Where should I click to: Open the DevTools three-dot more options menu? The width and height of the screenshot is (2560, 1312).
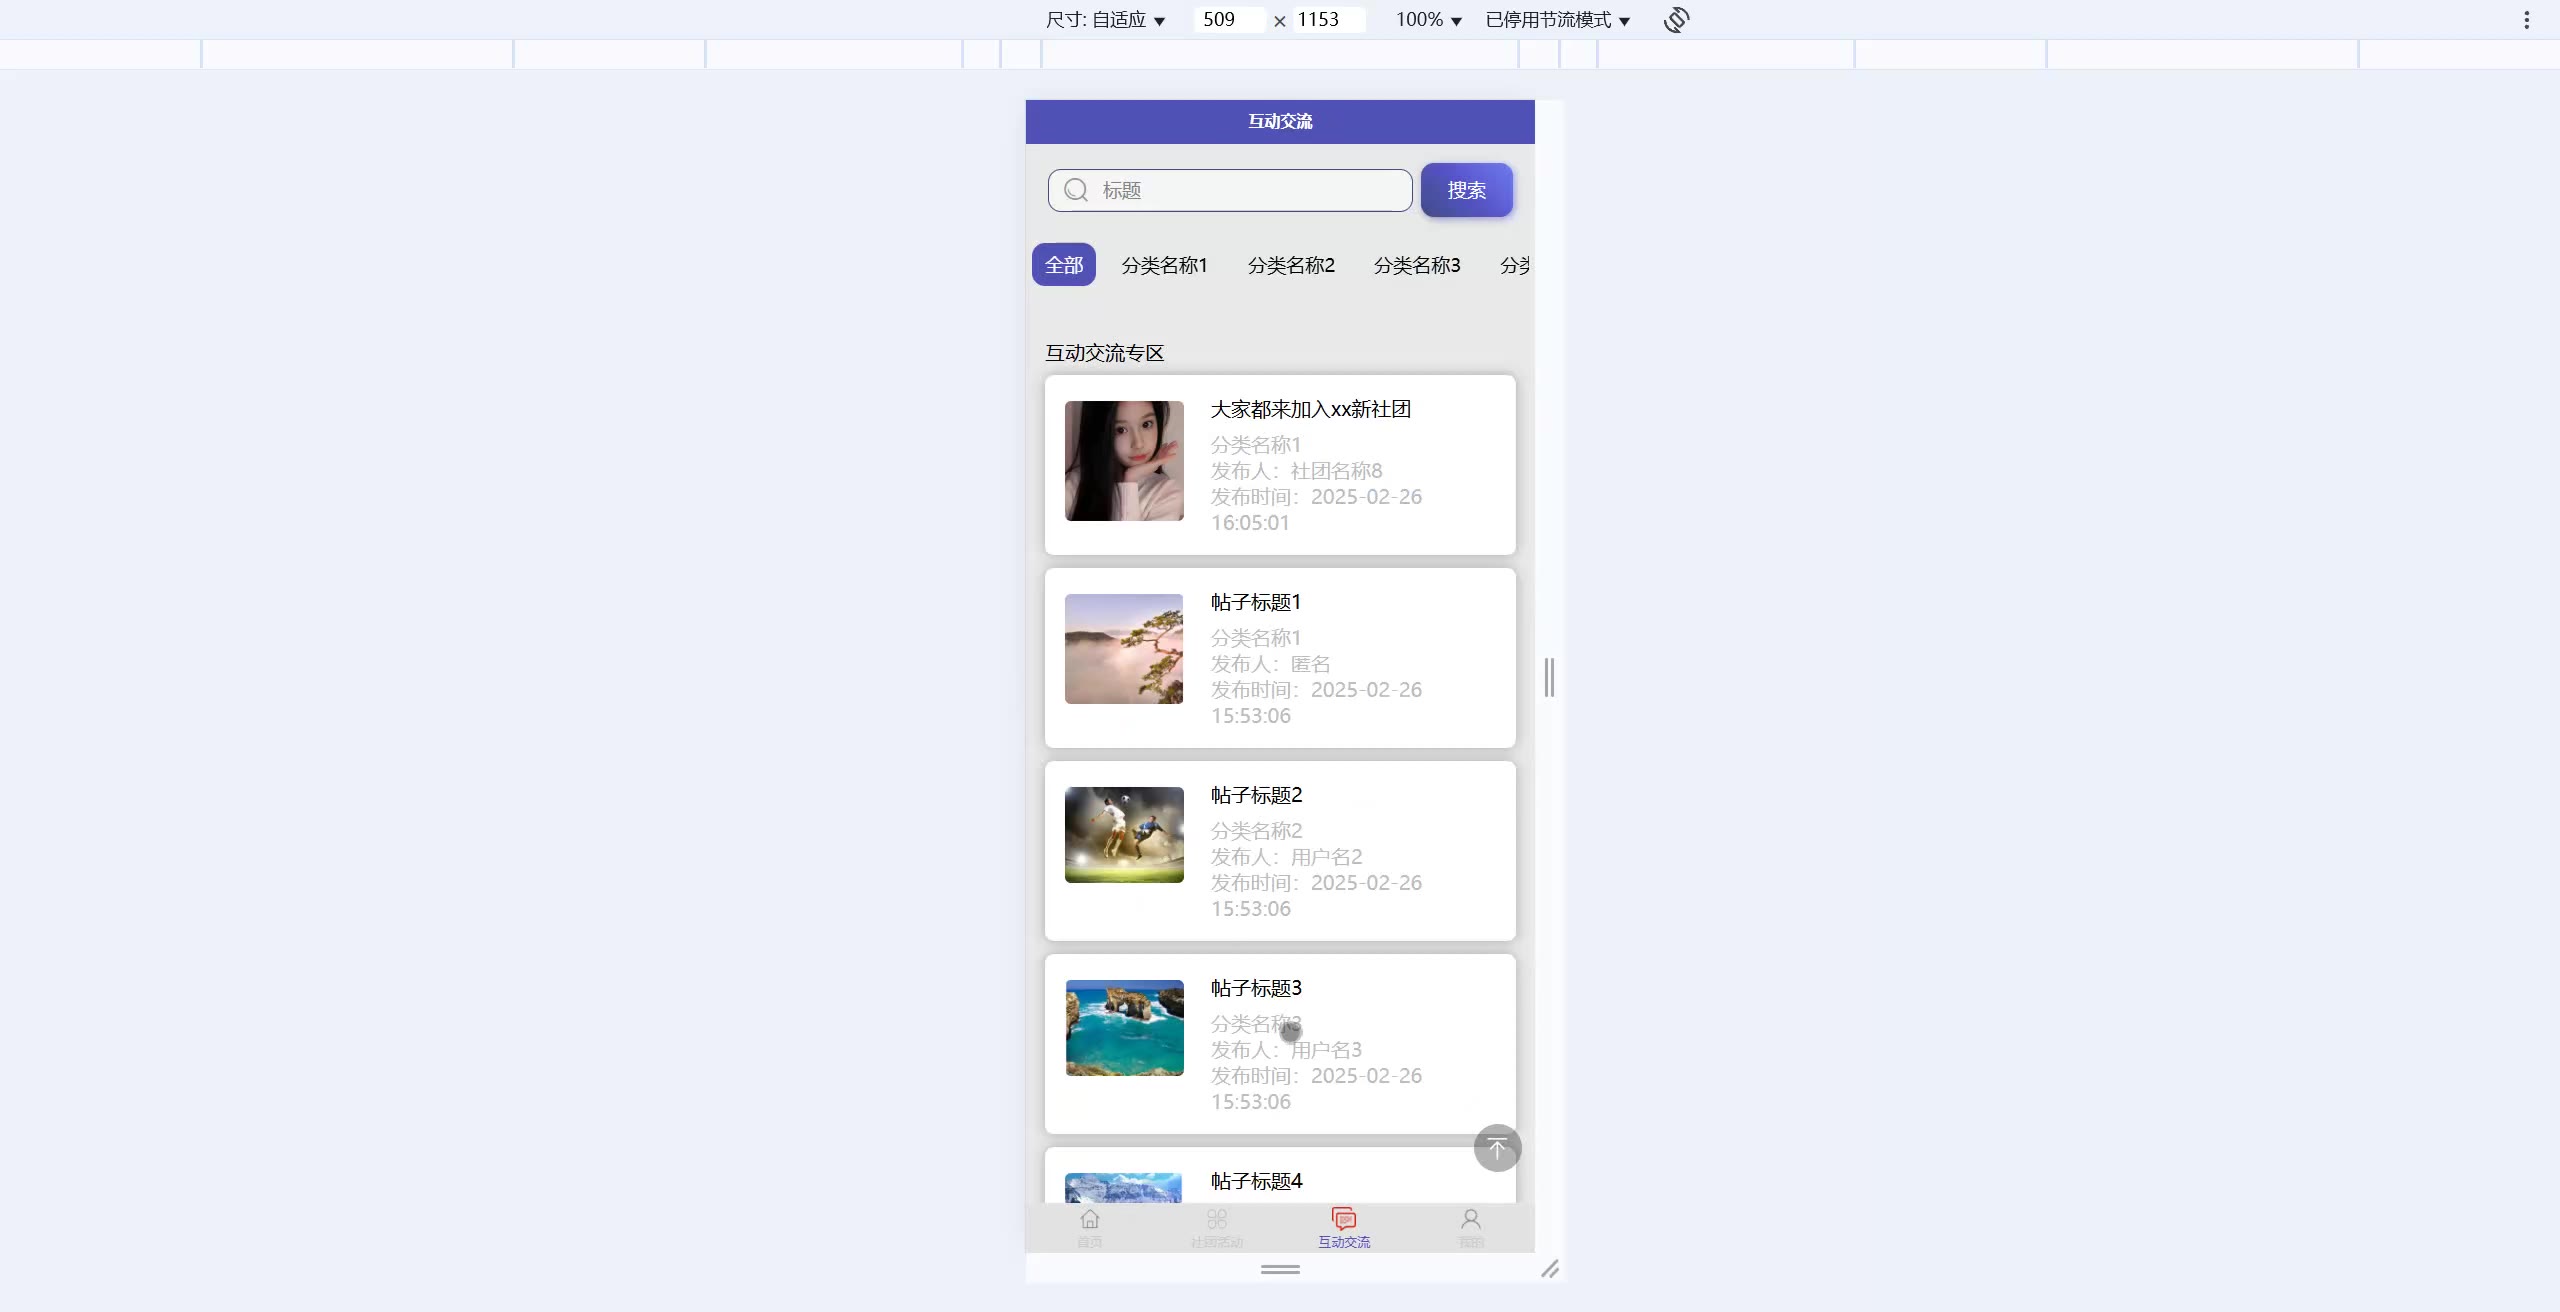[2526, 20]
